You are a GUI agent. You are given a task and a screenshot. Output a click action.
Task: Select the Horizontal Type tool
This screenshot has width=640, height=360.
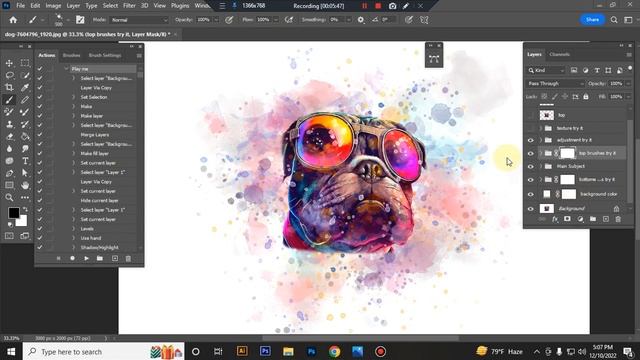[25, 161]
